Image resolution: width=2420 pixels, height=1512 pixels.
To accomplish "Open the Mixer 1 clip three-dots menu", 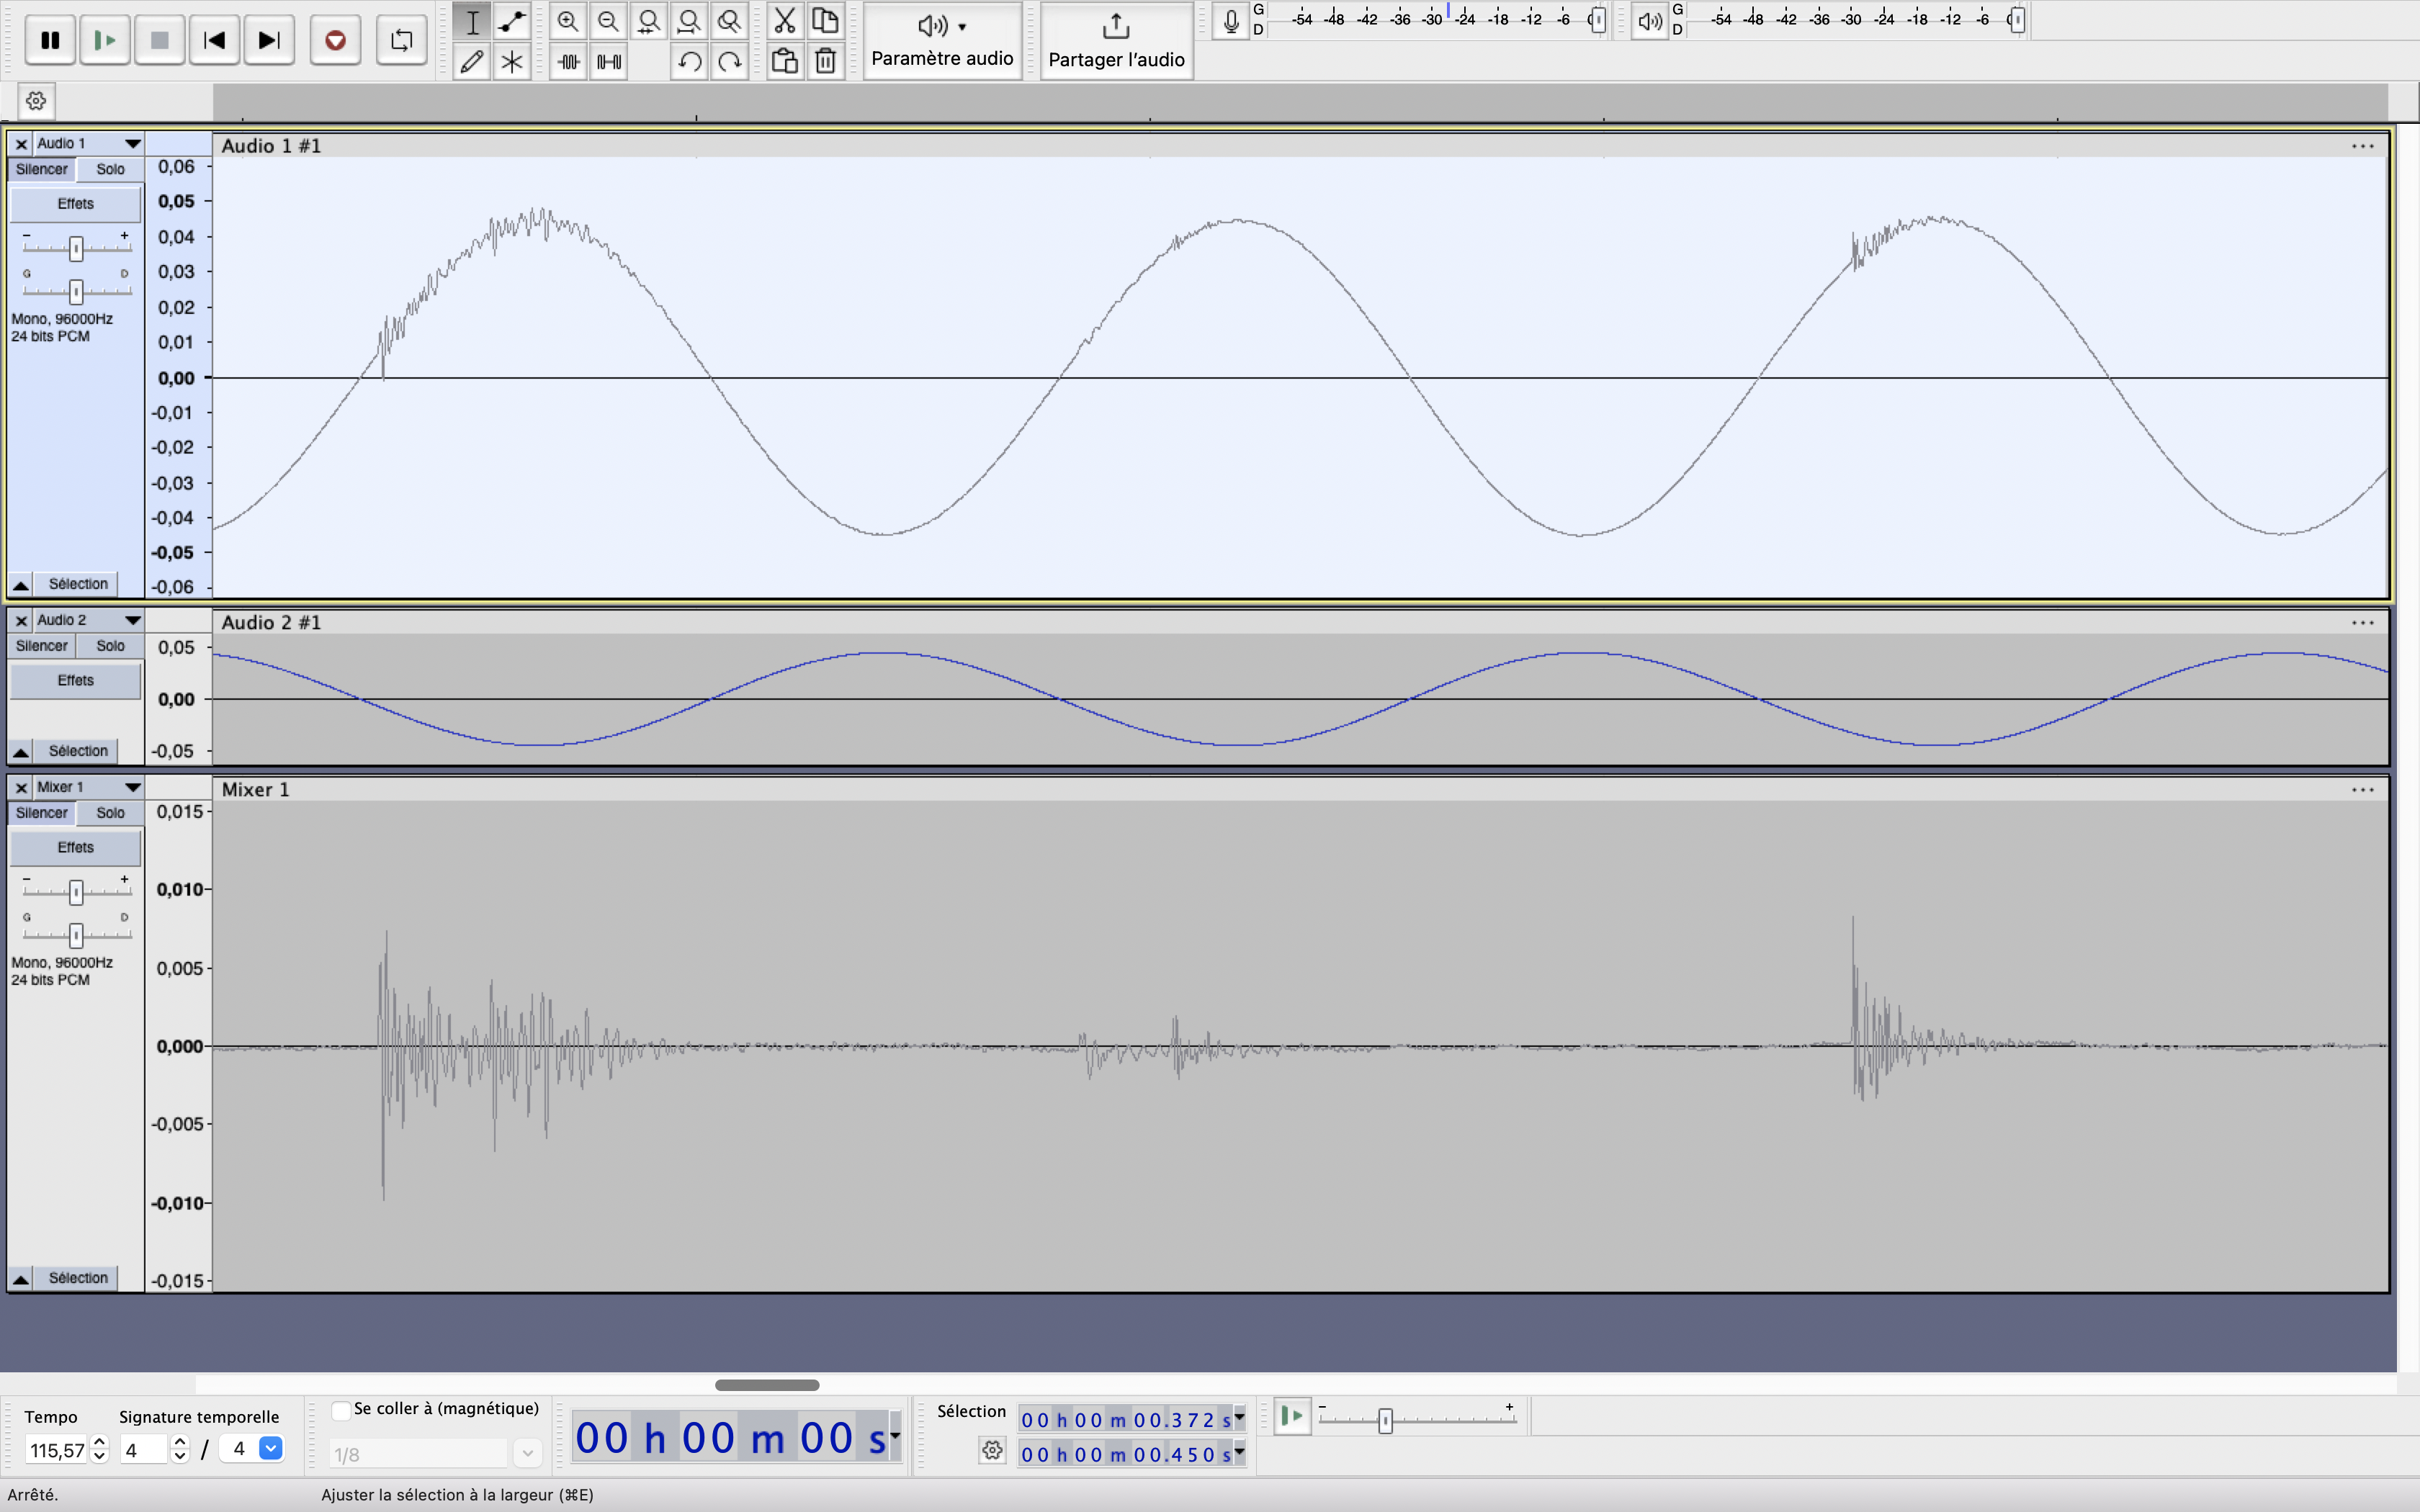I will pyautogui.click(x=2362, y=790).
